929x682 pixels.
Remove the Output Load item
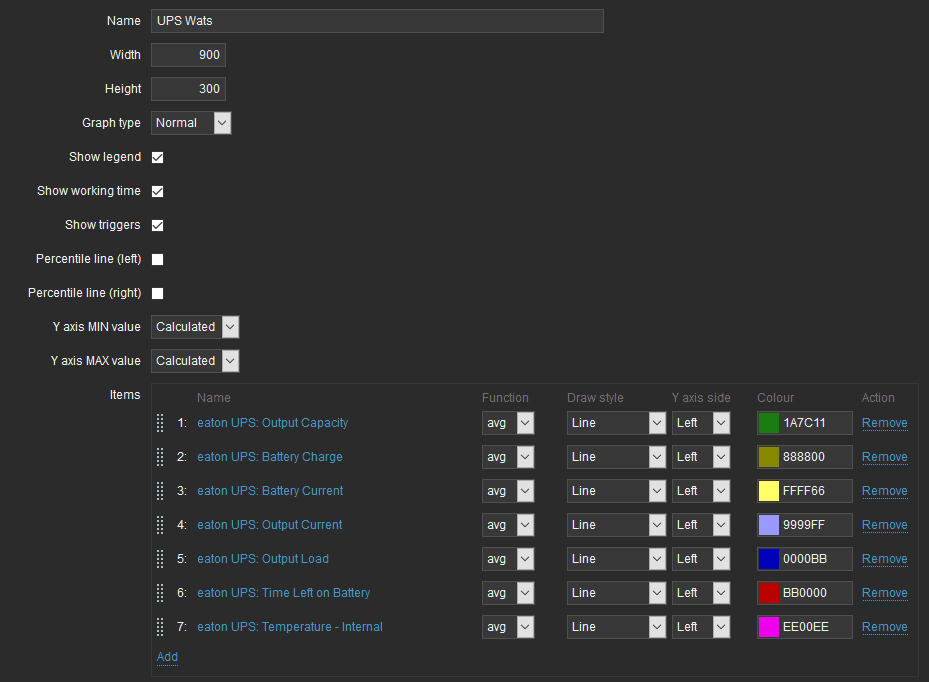885,559
